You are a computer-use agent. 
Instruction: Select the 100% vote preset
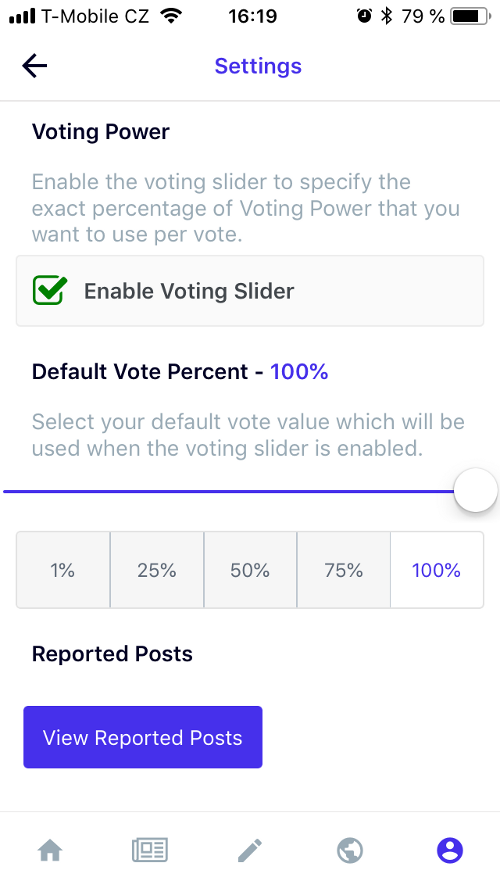coord(437,570)
